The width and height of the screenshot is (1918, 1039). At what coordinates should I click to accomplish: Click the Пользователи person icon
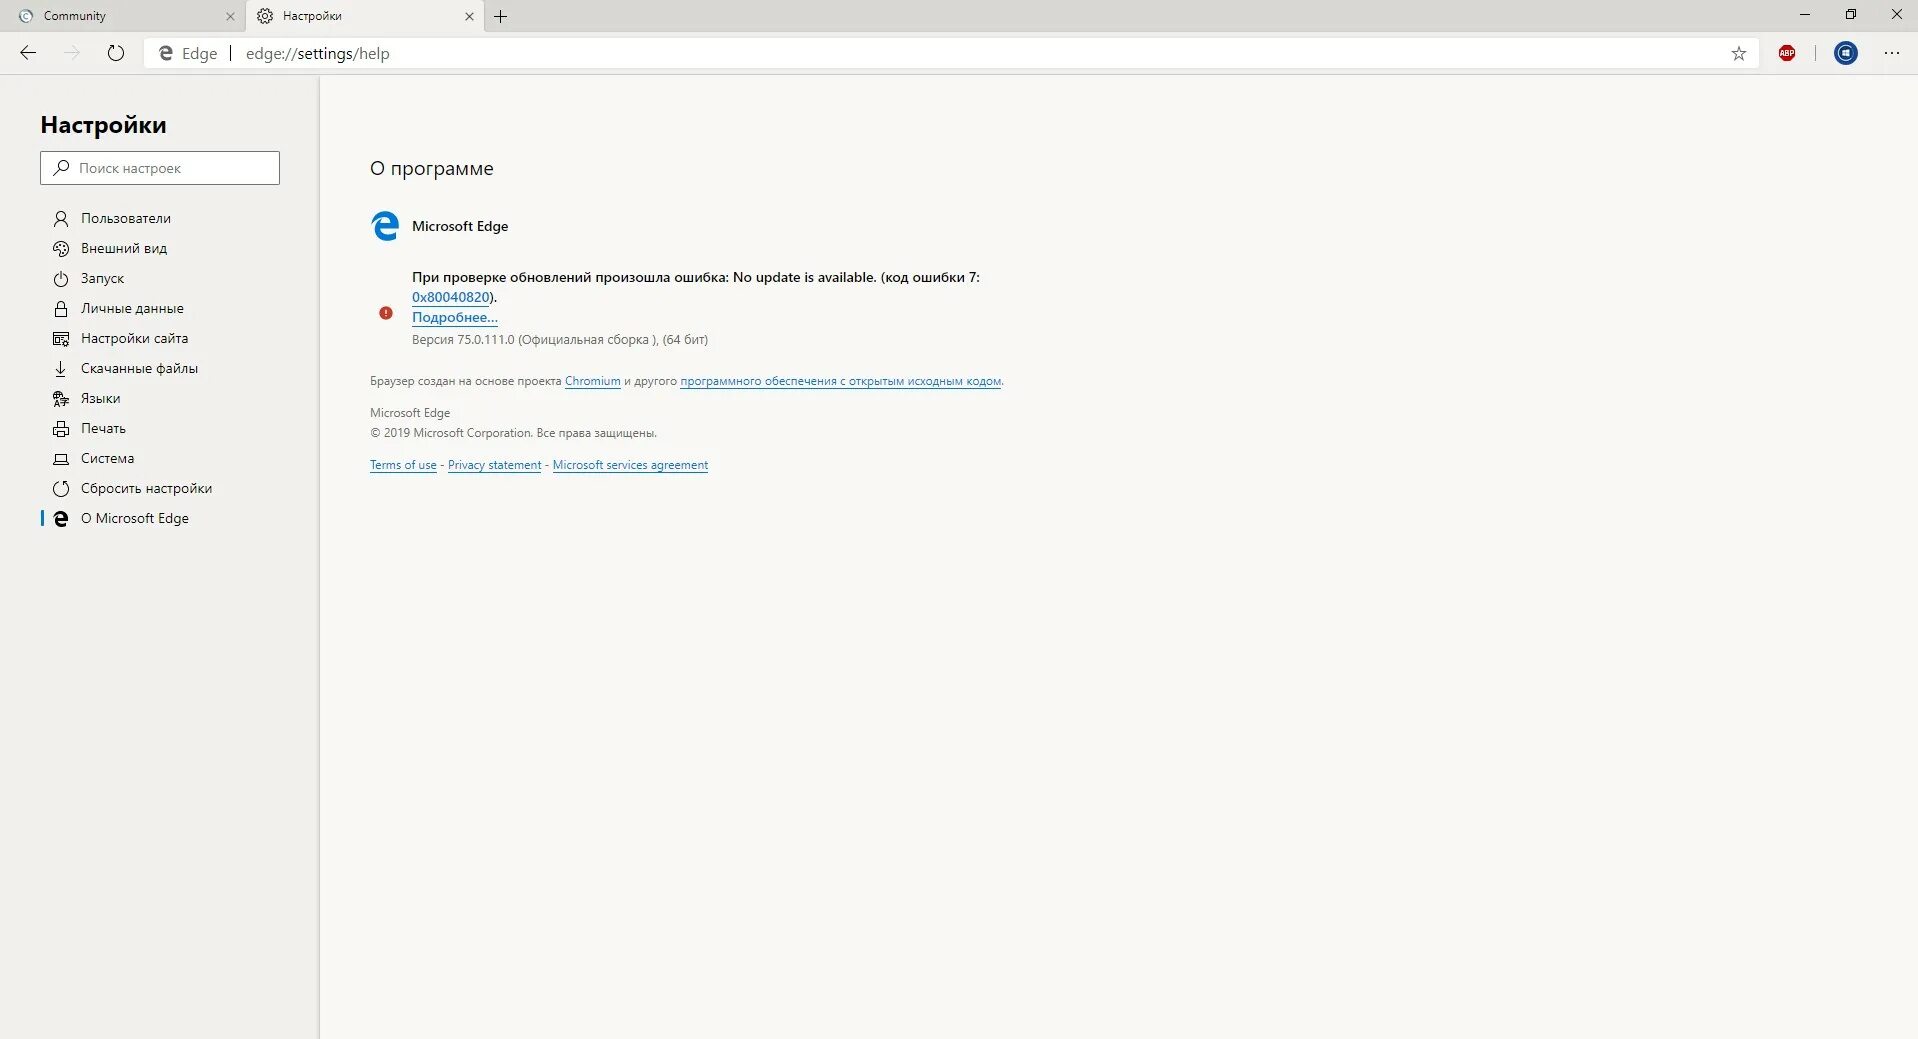point(61,218)
